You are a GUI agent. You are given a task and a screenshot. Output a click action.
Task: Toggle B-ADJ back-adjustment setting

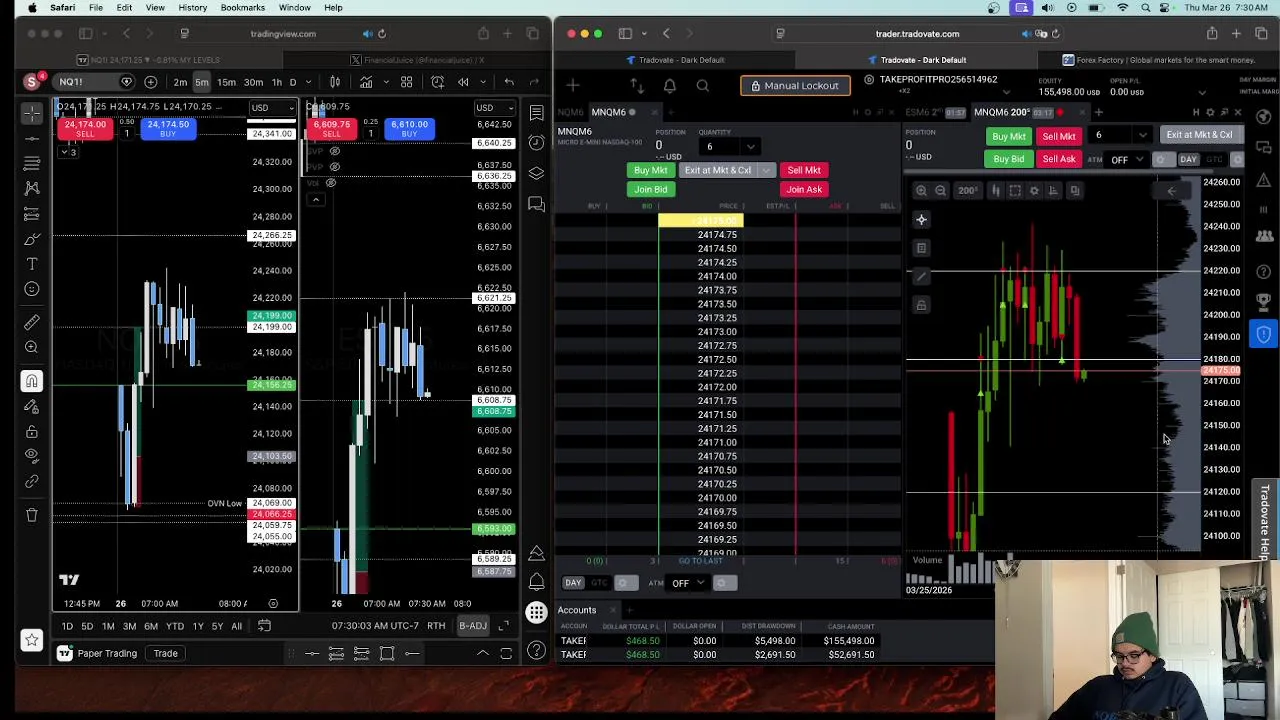click(x=472, y=626)
